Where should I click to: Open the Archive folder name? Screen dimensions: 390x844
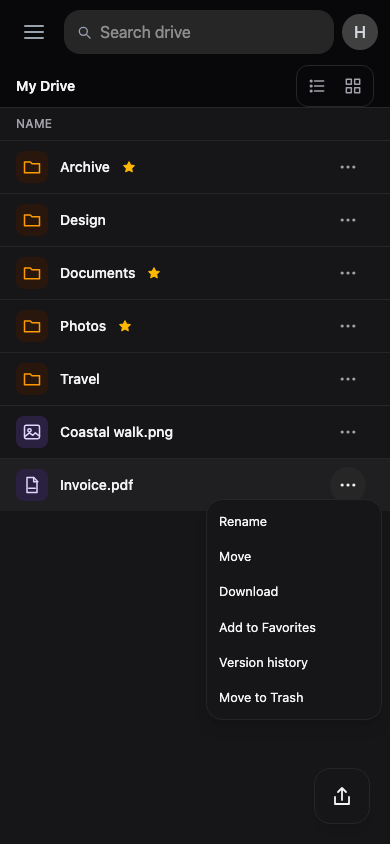click(x=85, y=167)
